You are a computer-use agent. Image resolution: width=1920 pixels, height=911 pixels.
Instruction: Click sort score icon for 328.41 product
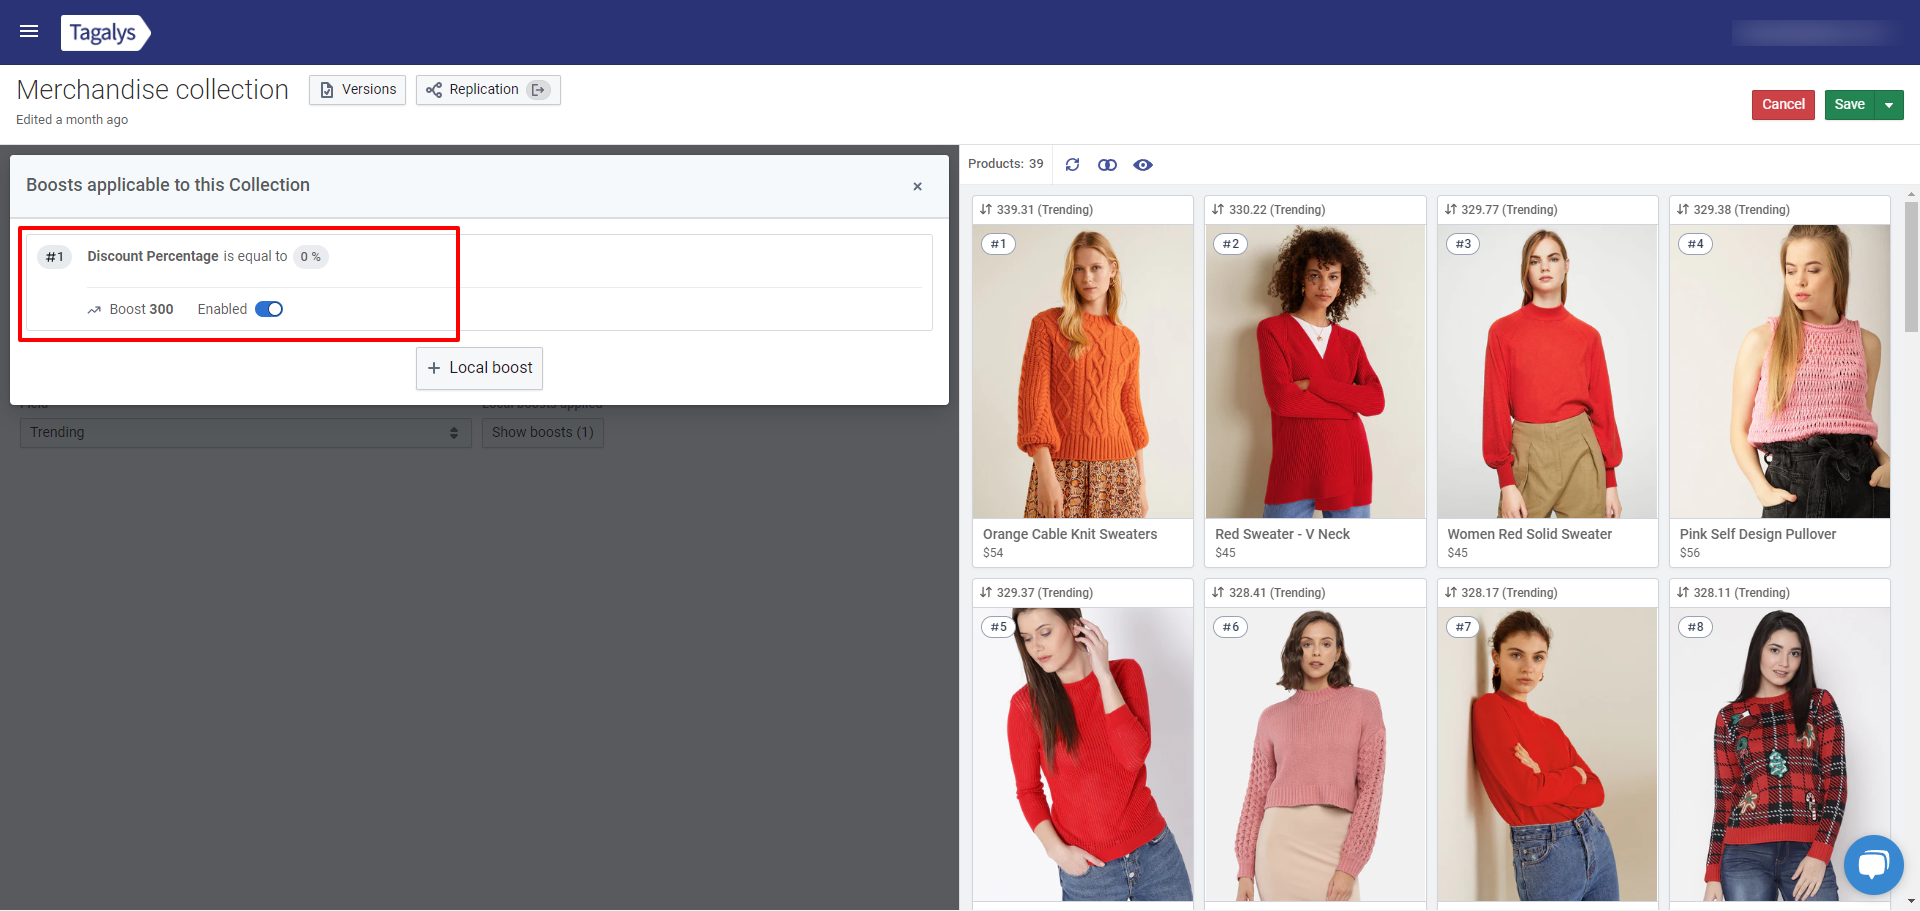click(x=1218, y=593)
